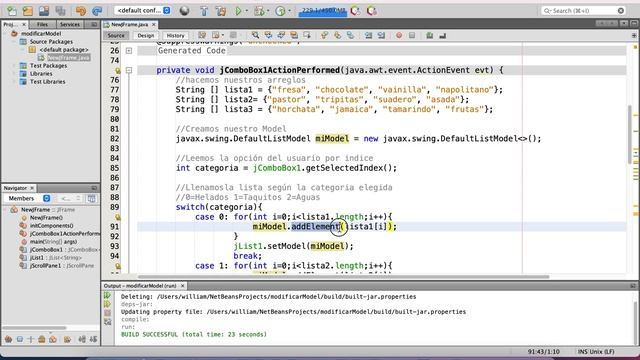The width and height of the screenshot is (640, 360).
Task: Switch to Design view button
Action: 146,36
